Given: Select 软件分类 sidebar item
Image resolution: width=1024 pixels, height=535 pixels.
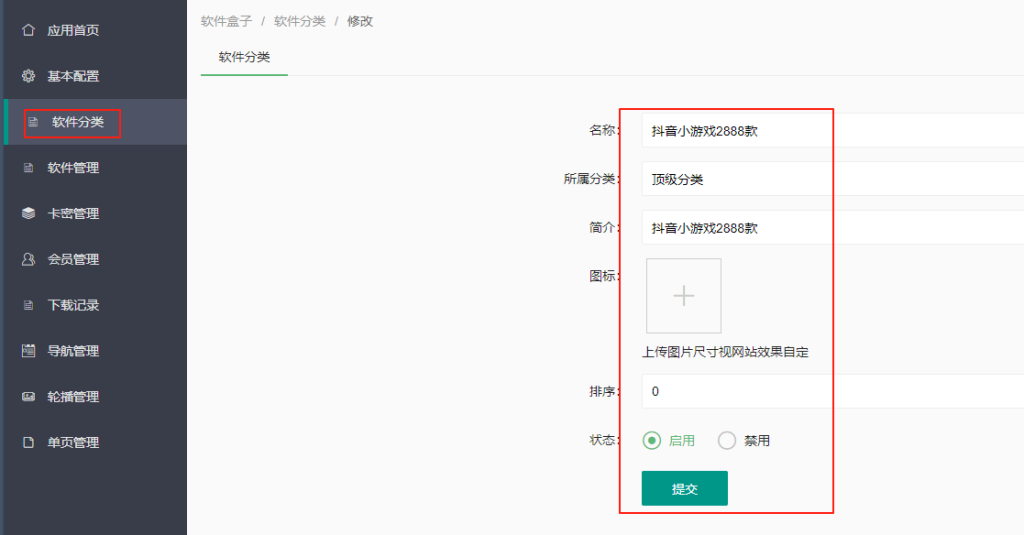Looking at the screenshot, I should (95, 122).
